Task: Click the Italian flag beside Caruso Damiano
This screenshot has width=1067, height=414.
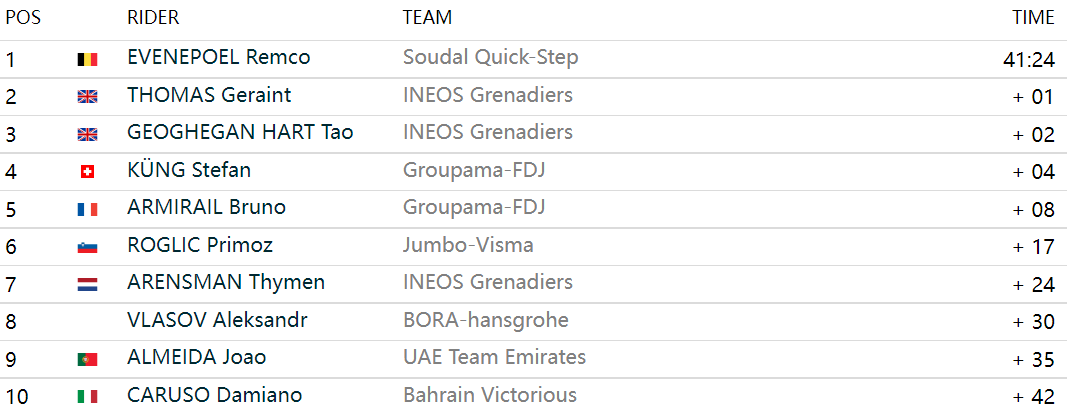Action: 87,396
